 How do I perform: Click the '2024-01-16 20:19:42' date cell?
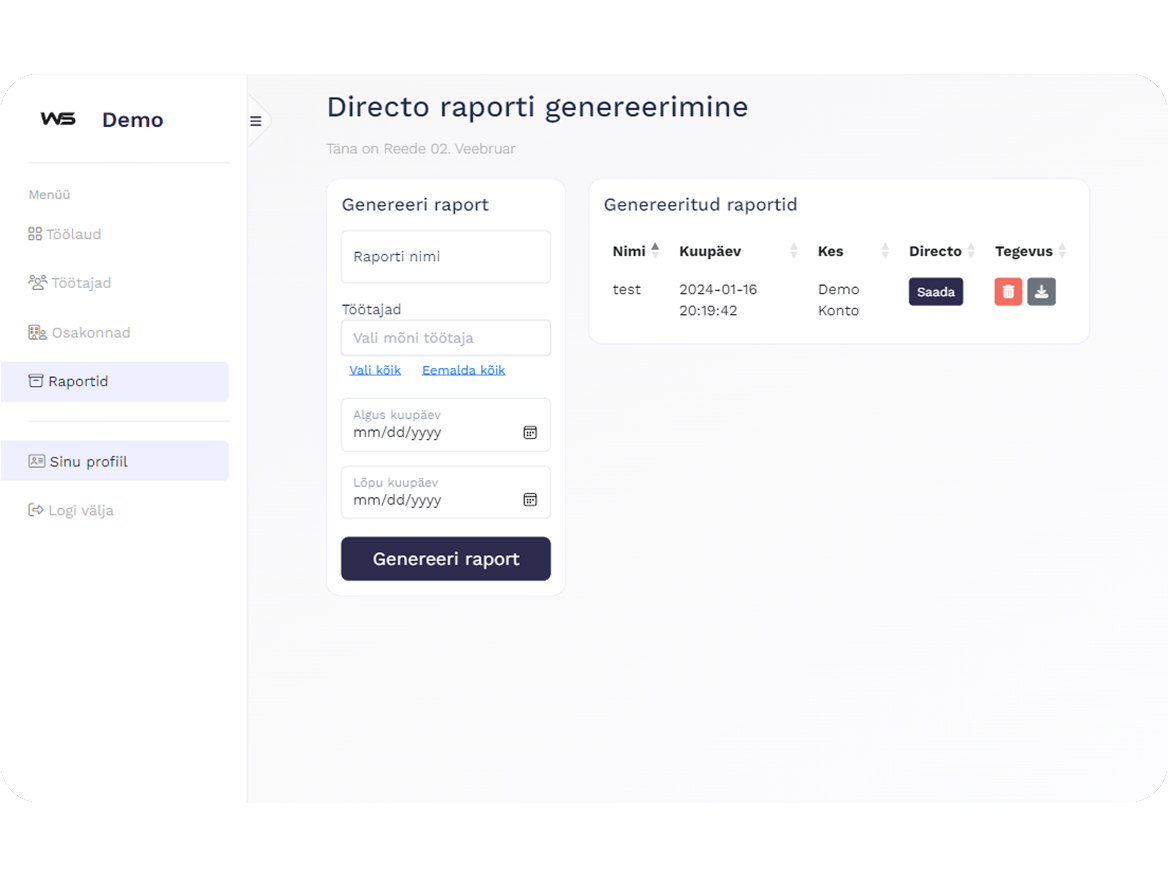click(718, 299)
